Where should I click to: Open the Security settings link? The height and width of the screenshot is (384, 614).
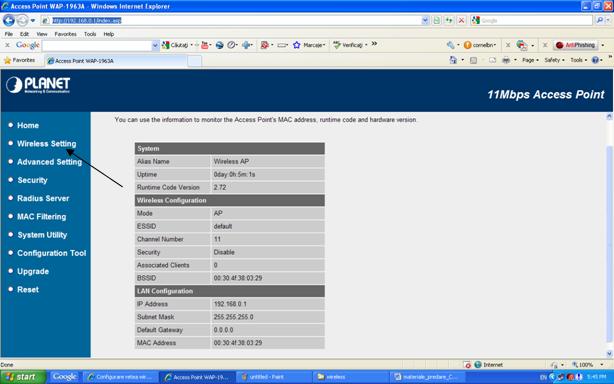point(33,180)
